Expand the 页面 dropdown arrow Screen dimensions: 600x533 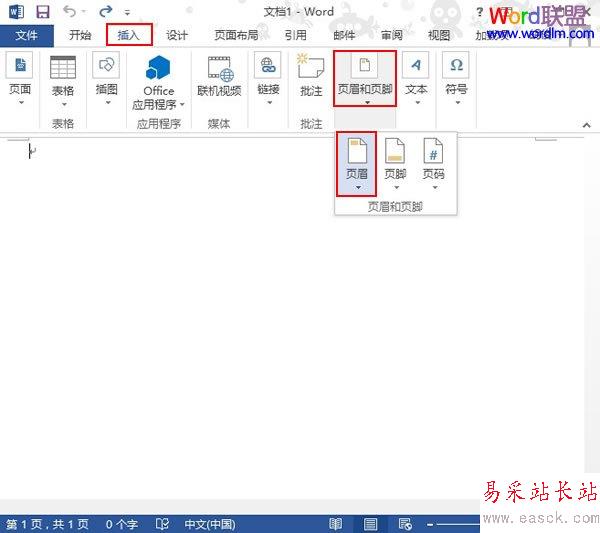tap(21, 103)
